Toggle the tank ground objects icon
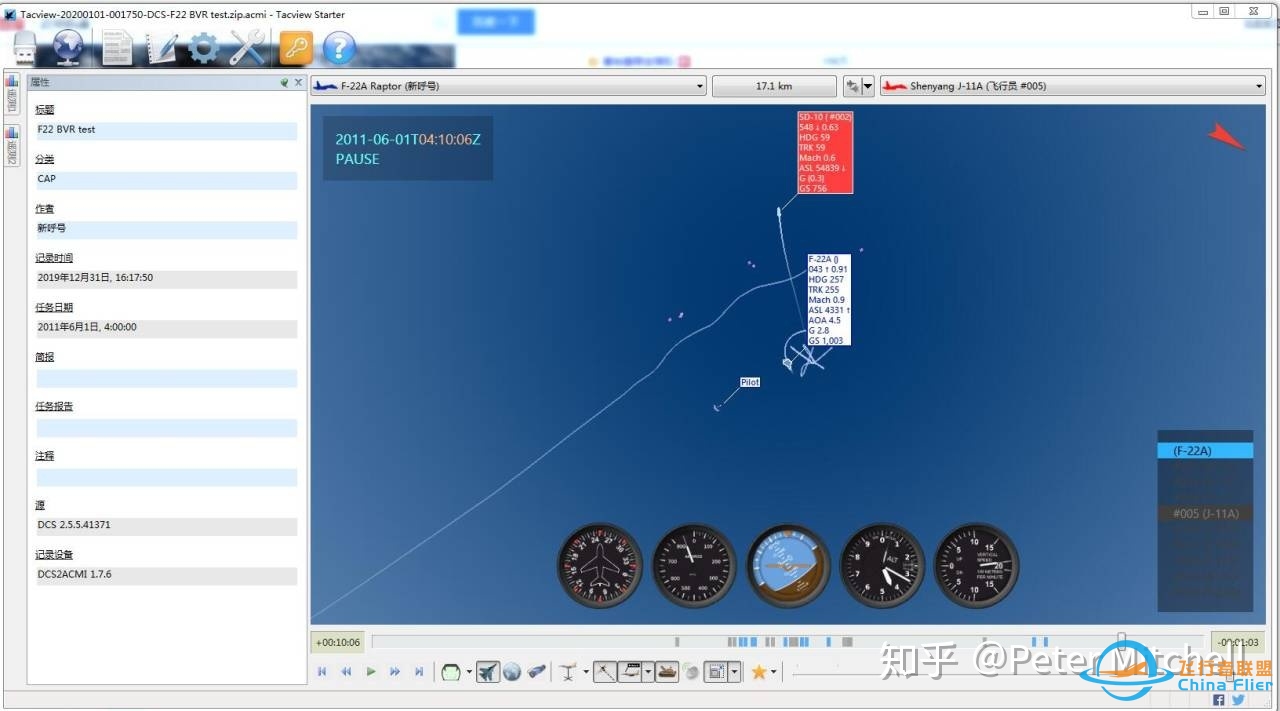Image resolution: width=1280 pixels, height=711 pixels. pyautogui.click(x=666, y=672)
